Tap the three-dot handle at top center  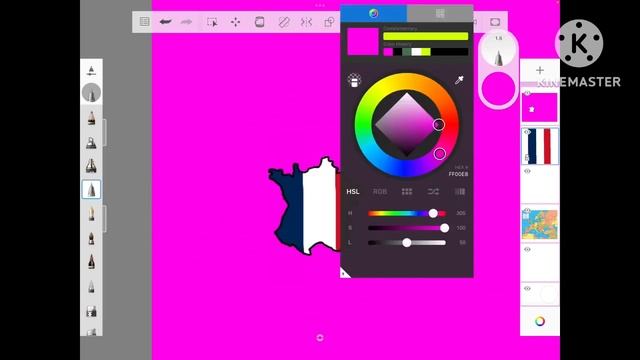tap(320, 5)
